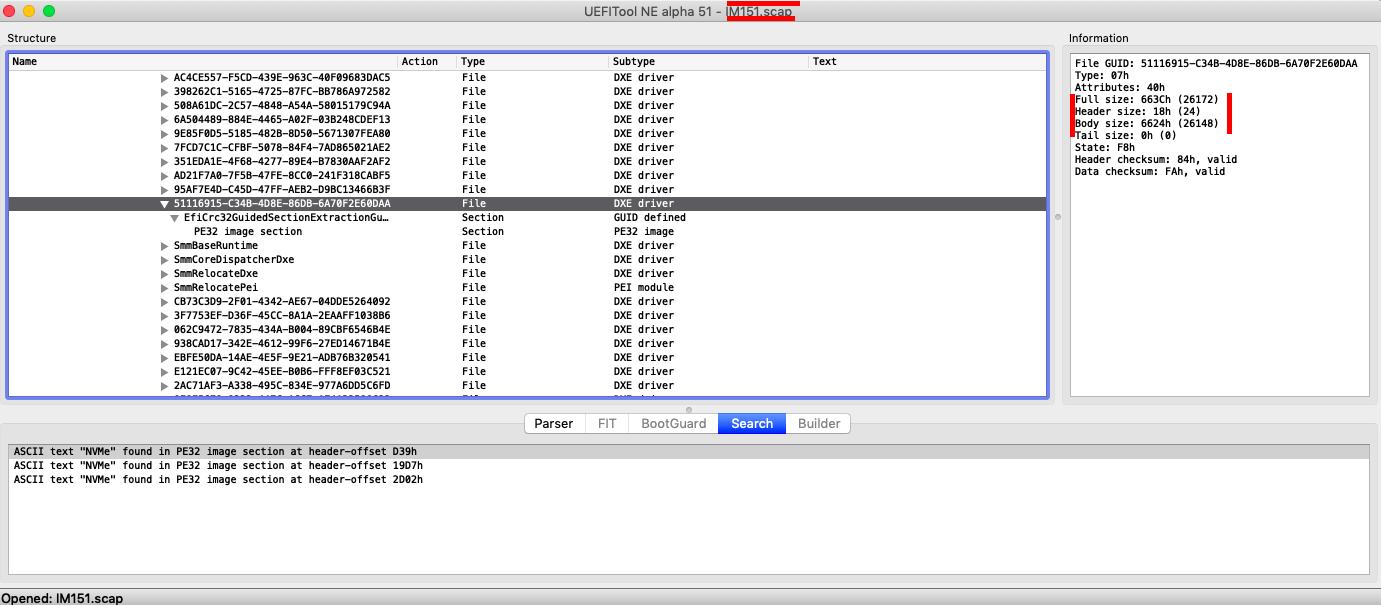Screen dimensions: 1381x605
Task: Switch to the FIT tab
Action: pos(606,424)
